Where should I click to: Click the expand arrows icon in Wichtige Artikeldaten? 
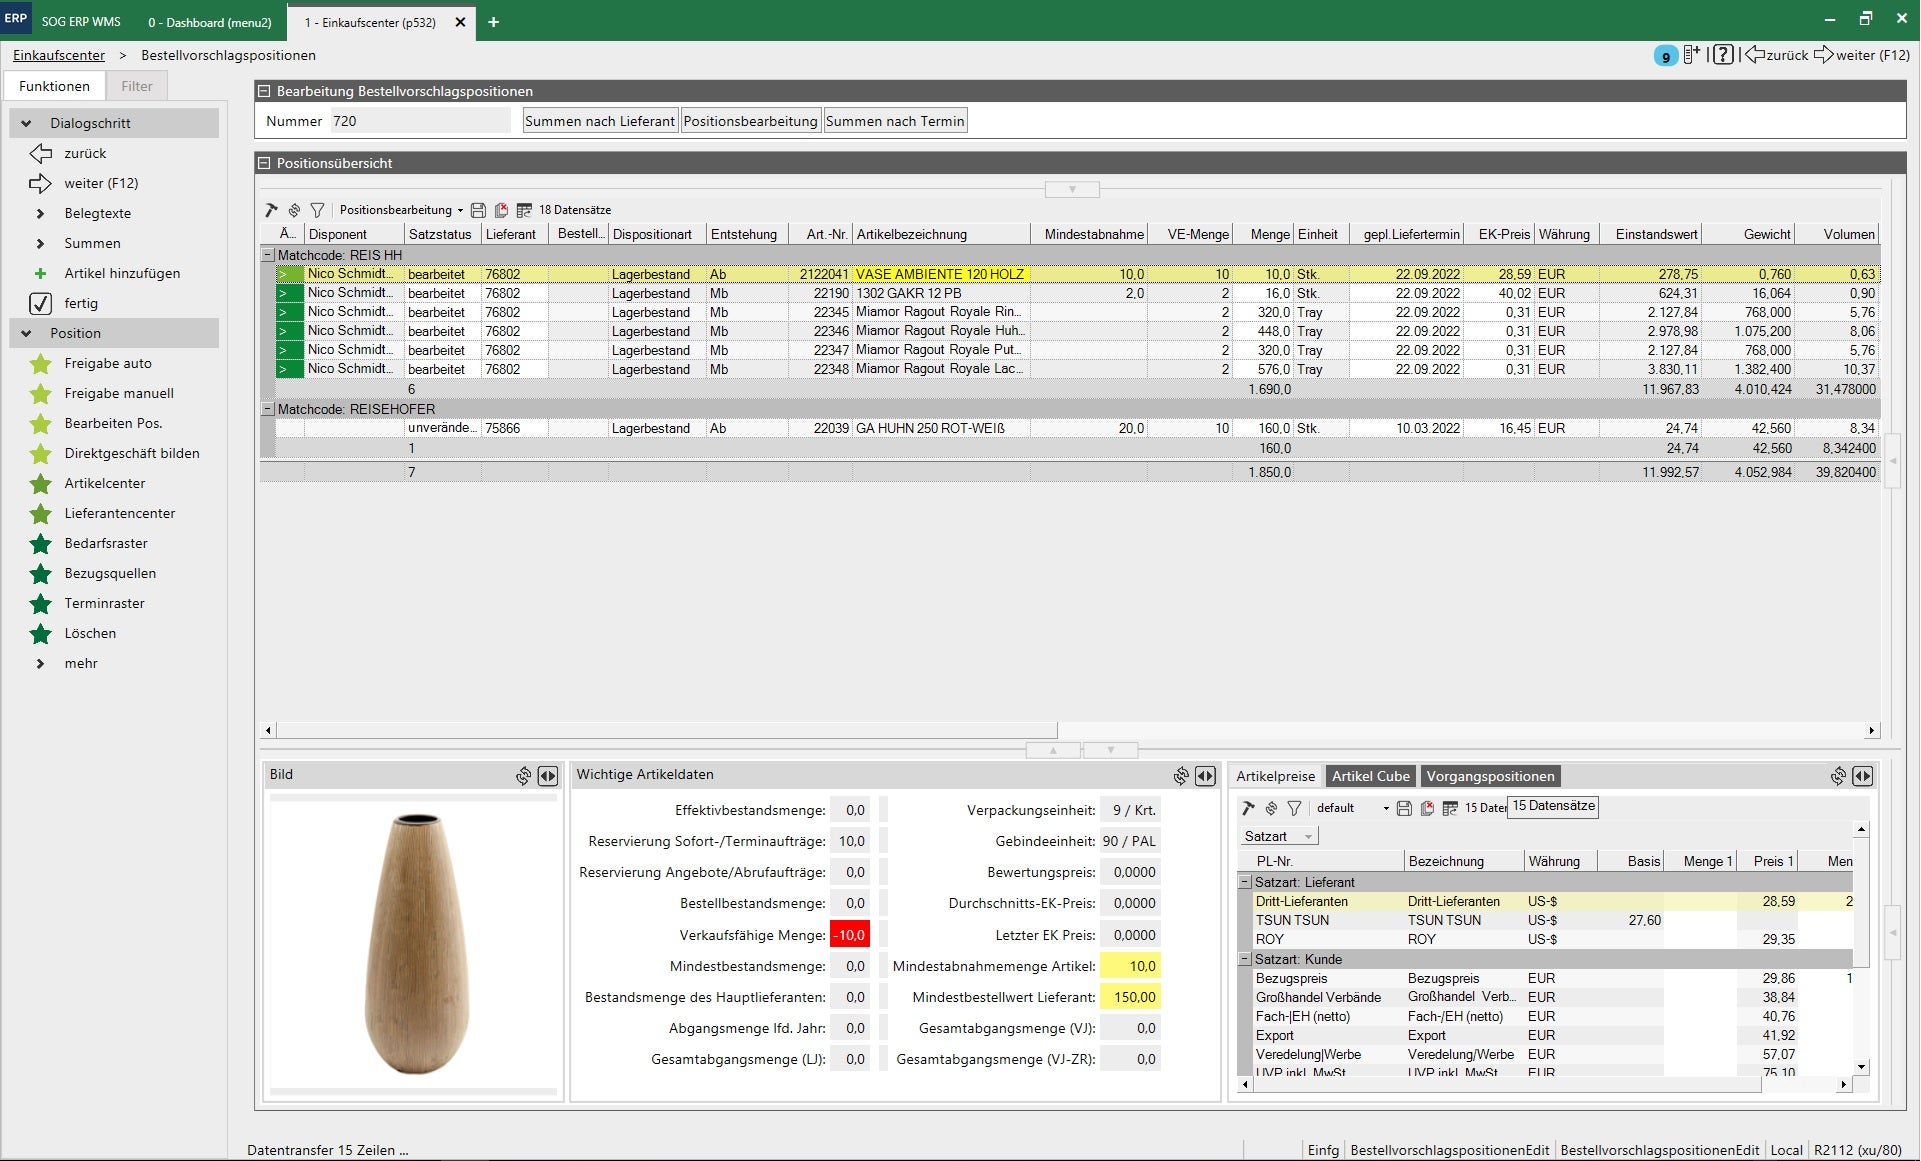click(x=1205, y=776)
